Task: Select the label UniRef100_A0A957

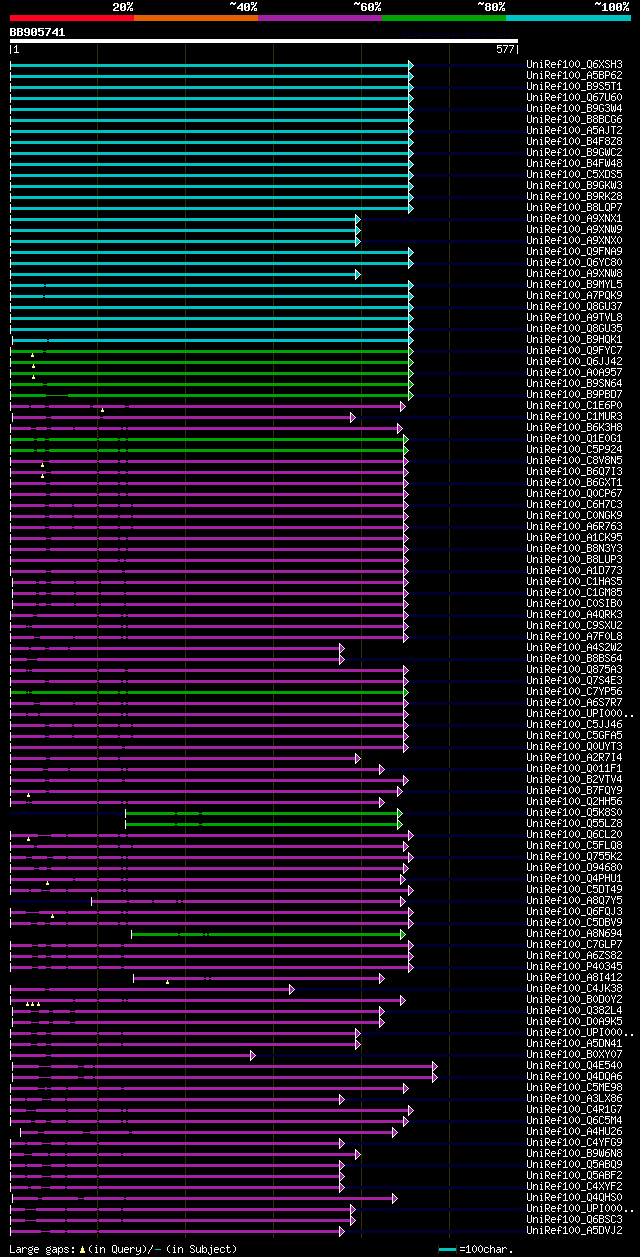Action: click(574, 372)
